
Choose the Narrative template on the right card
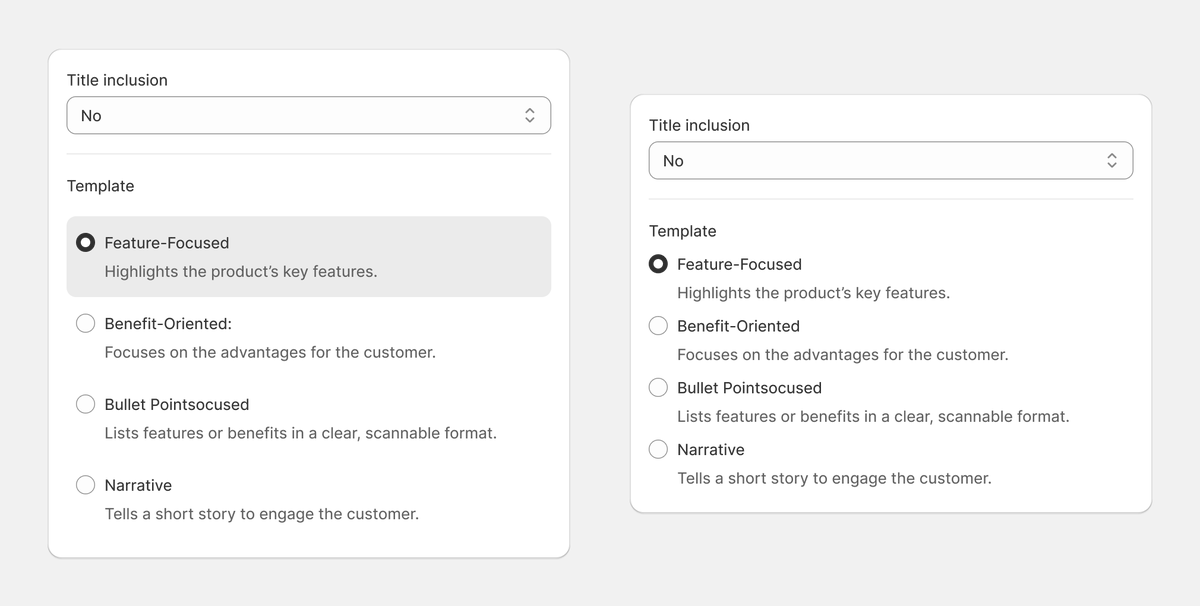click(x=658, y=449)
